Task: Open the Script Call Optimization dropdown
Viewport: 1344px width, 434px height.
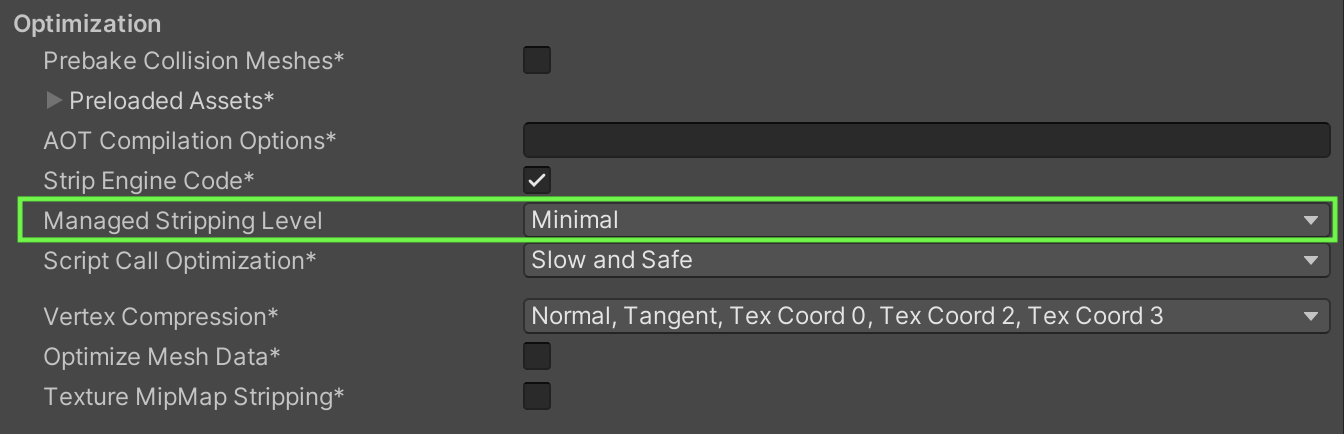Action: point(925,261)
